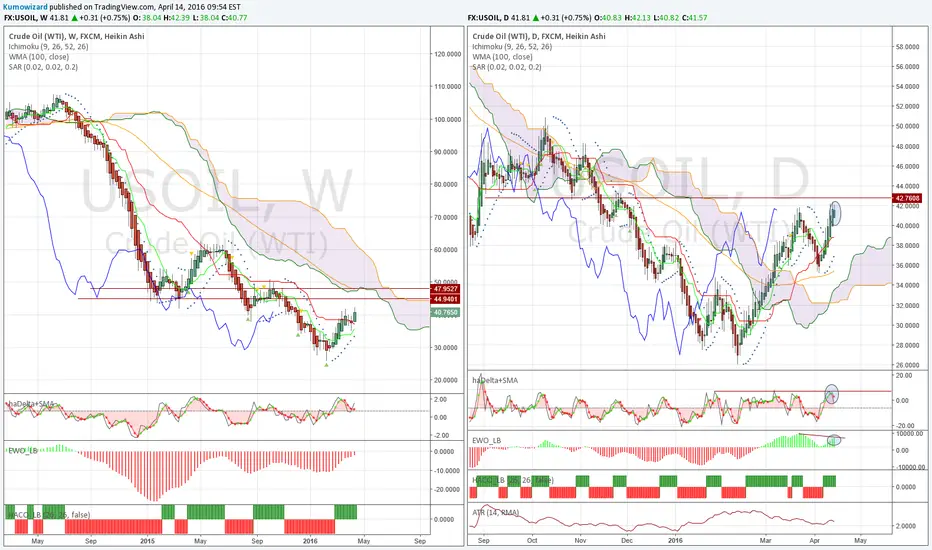932x550 pixels.
Task: Click the 120.0000 price axis value
Action: [x=448, y=54]
